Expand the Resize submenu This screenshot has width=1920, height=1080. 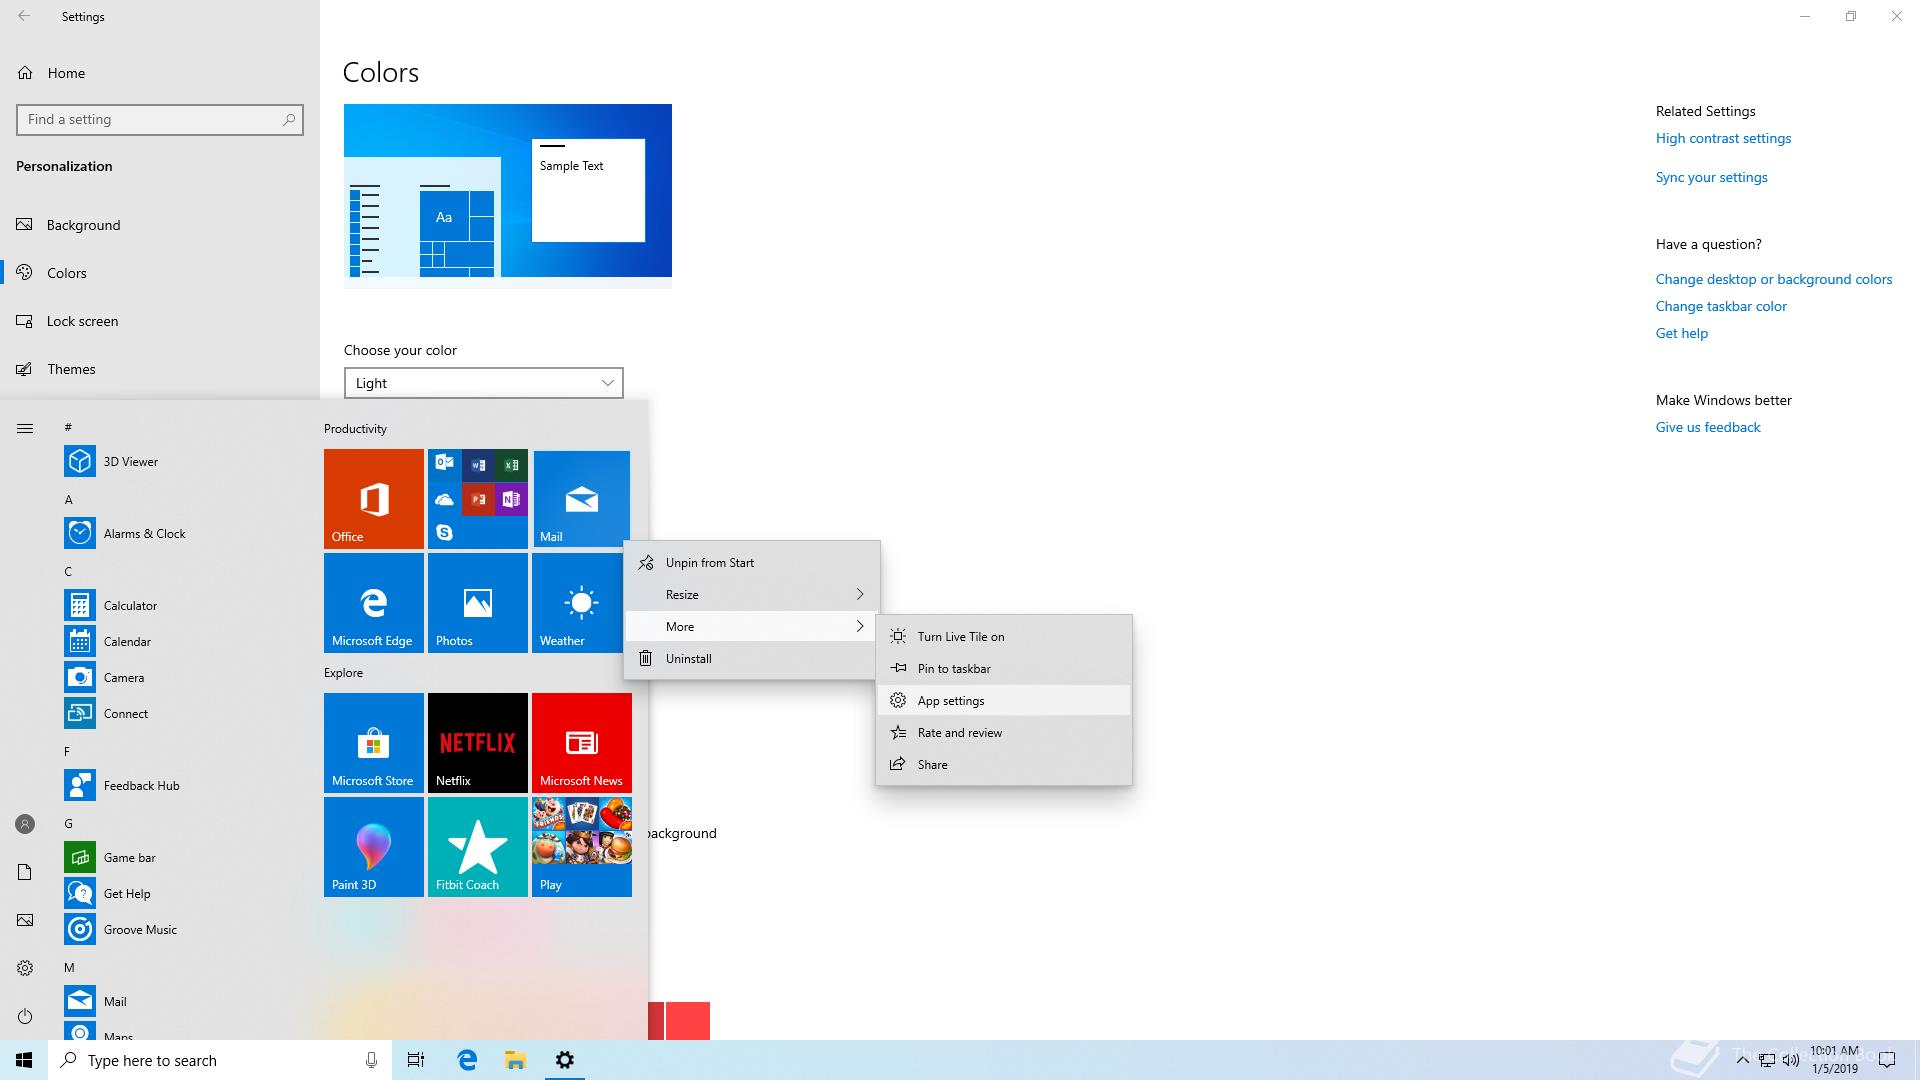(752, 594)
